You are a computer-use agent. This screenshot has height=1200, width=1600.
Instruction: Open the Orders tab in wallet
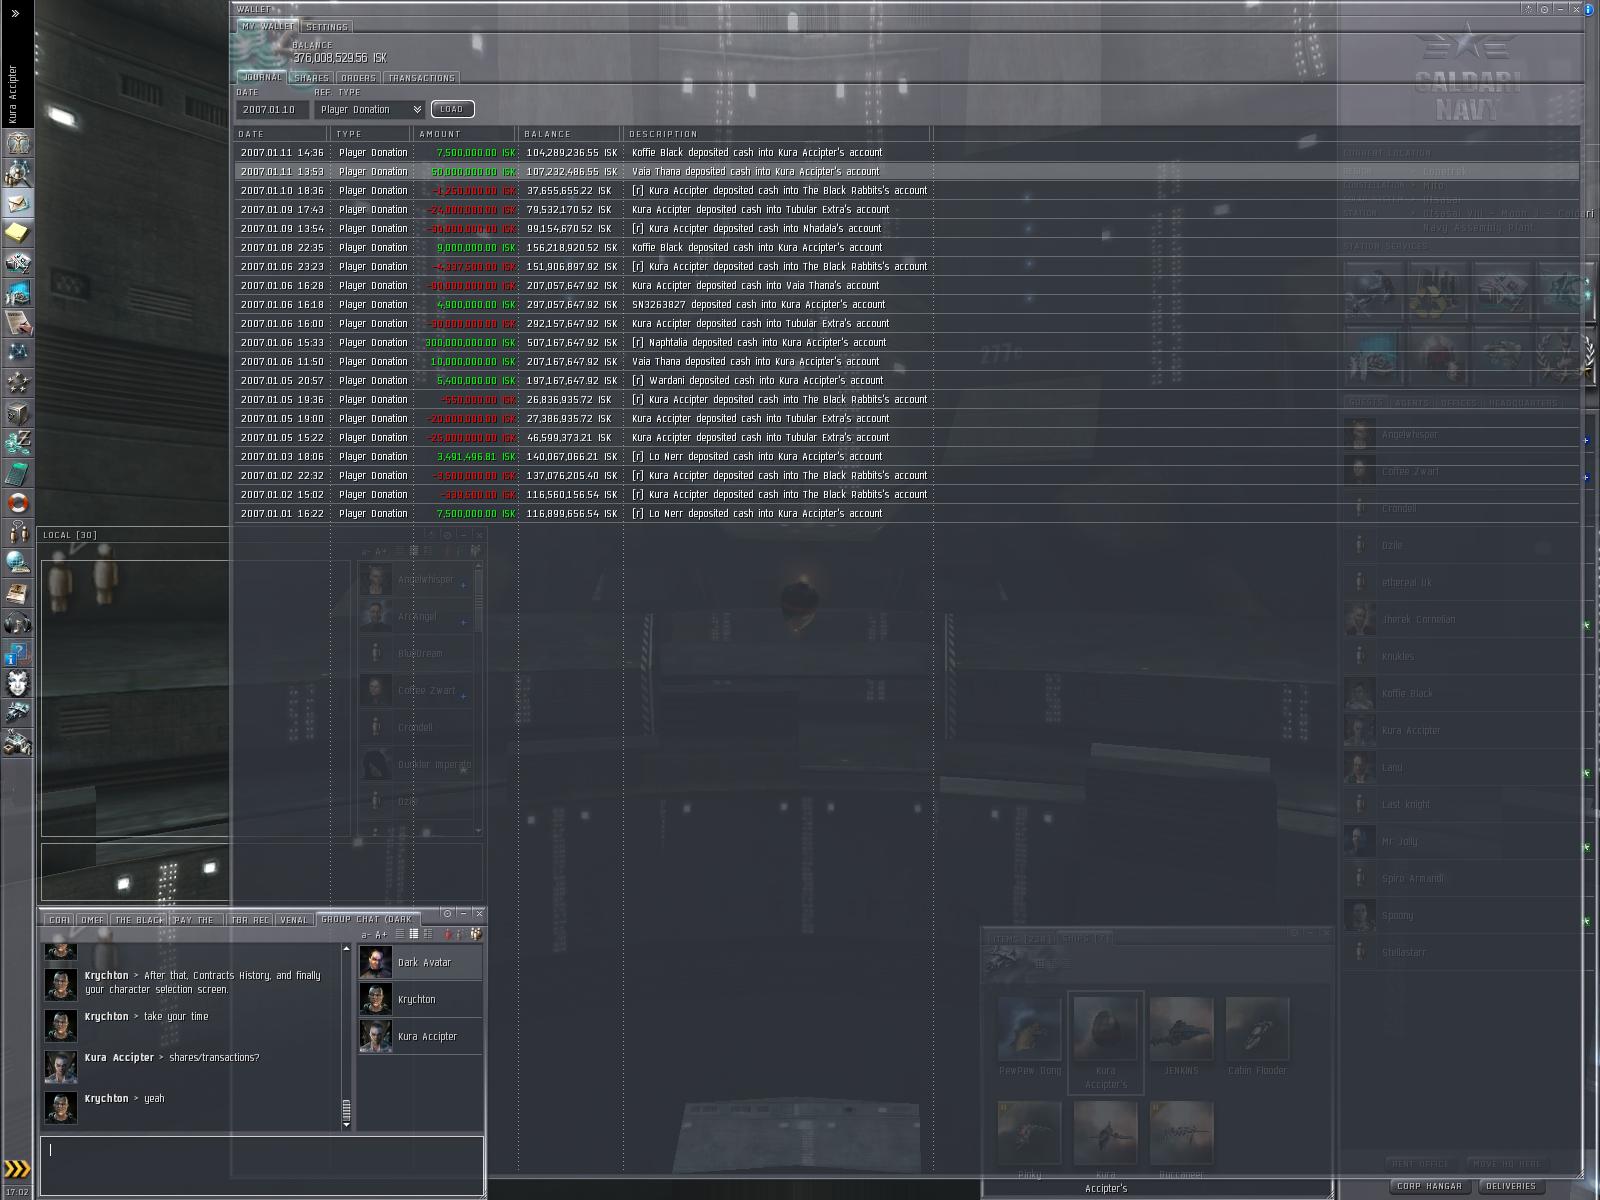pyautogui.click(x=358, y=78)
